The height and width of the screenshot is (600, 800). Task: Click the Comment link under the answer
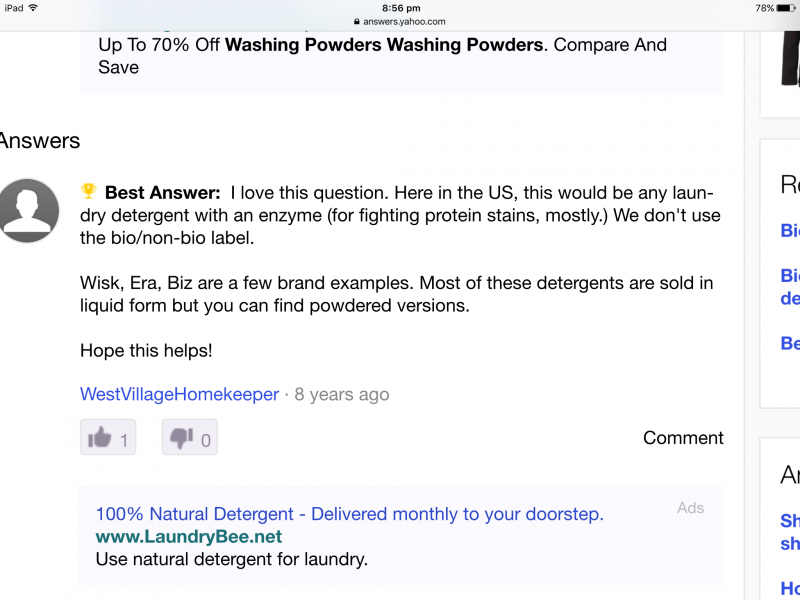point(683,438)
